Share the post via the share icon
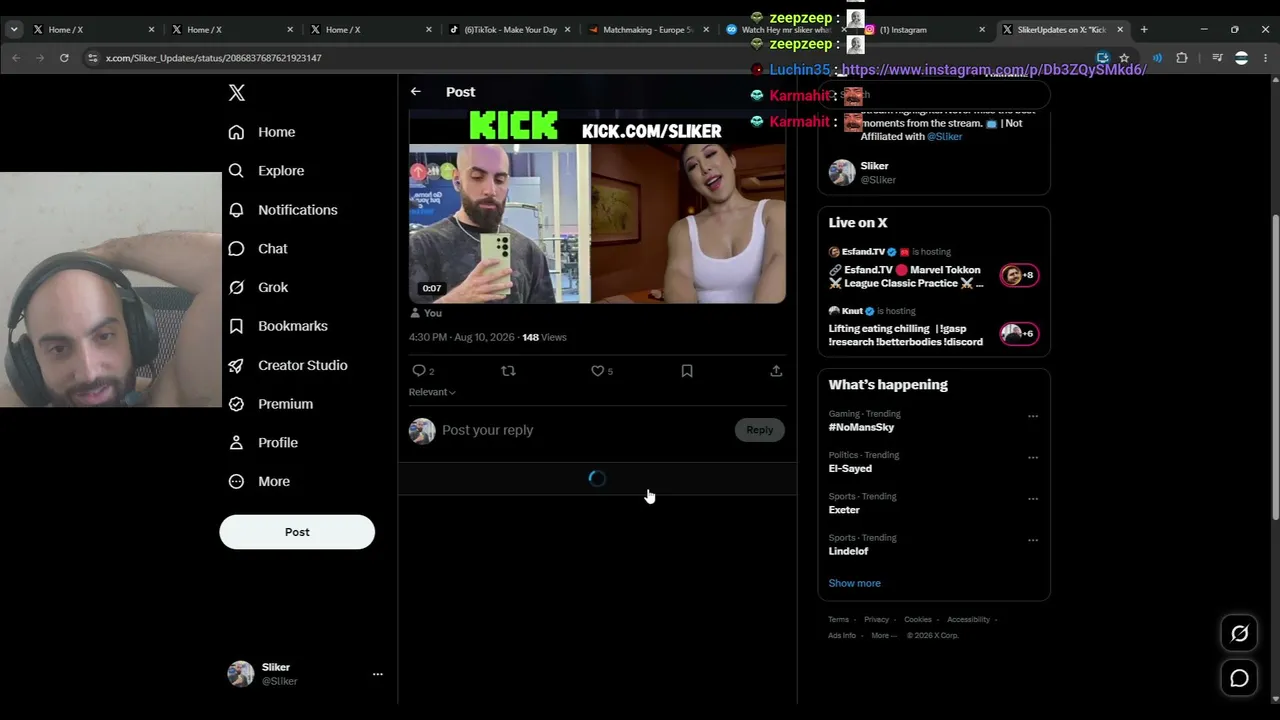Screen dimensions: 1280x720 point(776,371)
